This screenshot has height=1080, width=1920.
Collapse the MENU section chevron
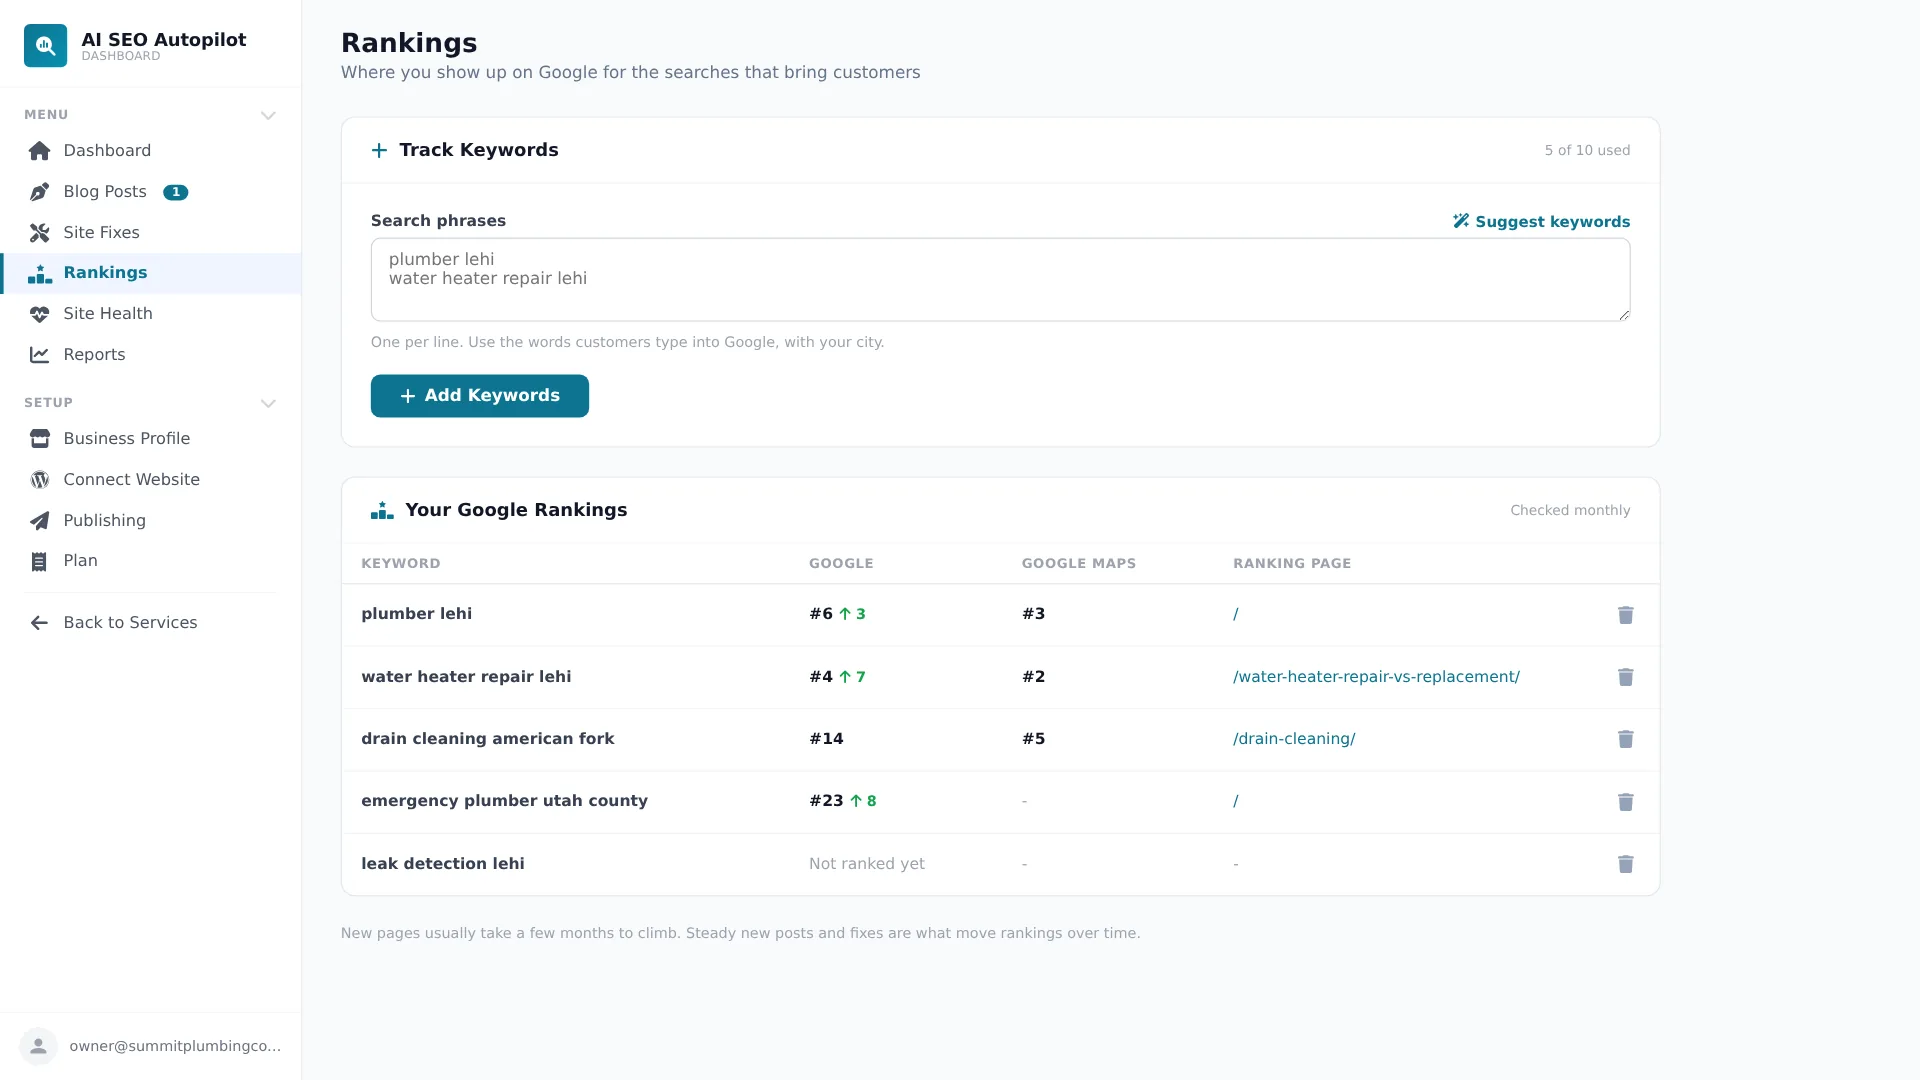pyautogui.click(x=268, y=116)
